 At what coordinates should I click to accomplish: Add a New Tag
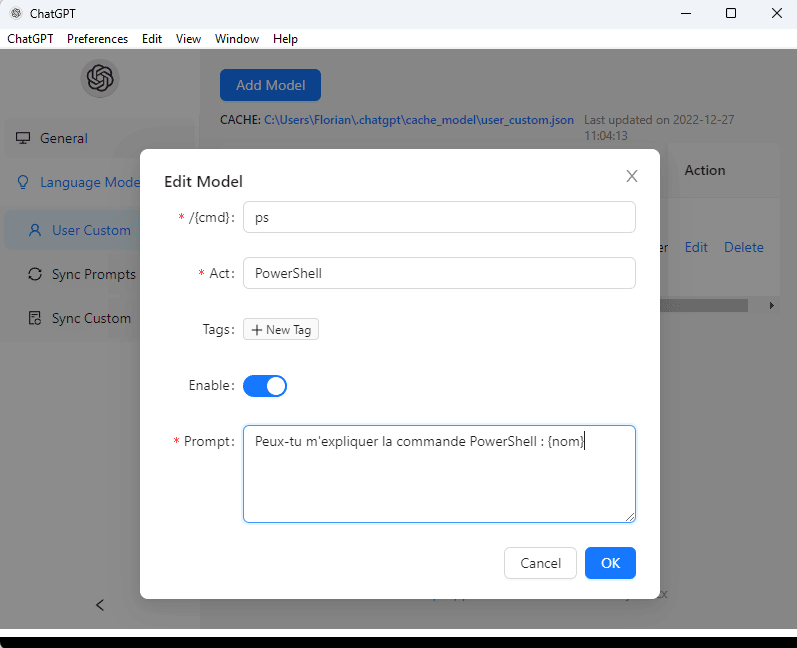(281, 329)
